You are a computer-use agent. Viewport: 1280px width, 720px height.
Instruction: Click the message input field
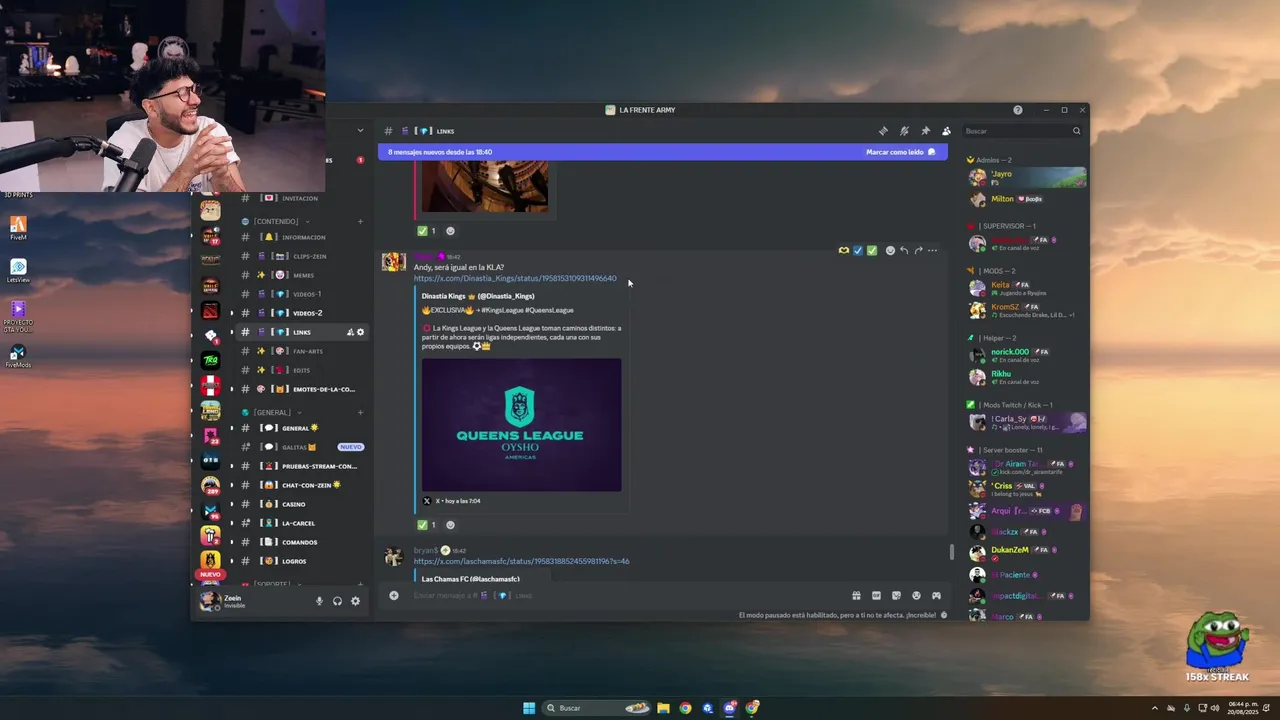tap(625, 595)
